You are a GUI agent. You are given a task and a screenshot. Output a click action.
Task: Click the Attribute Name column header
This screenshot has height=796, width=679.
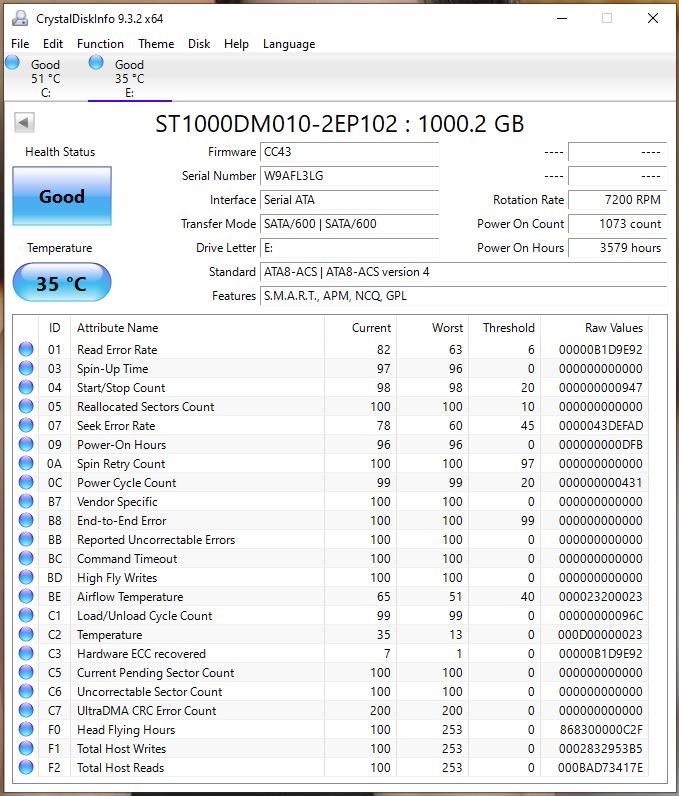tap(118, 328)
